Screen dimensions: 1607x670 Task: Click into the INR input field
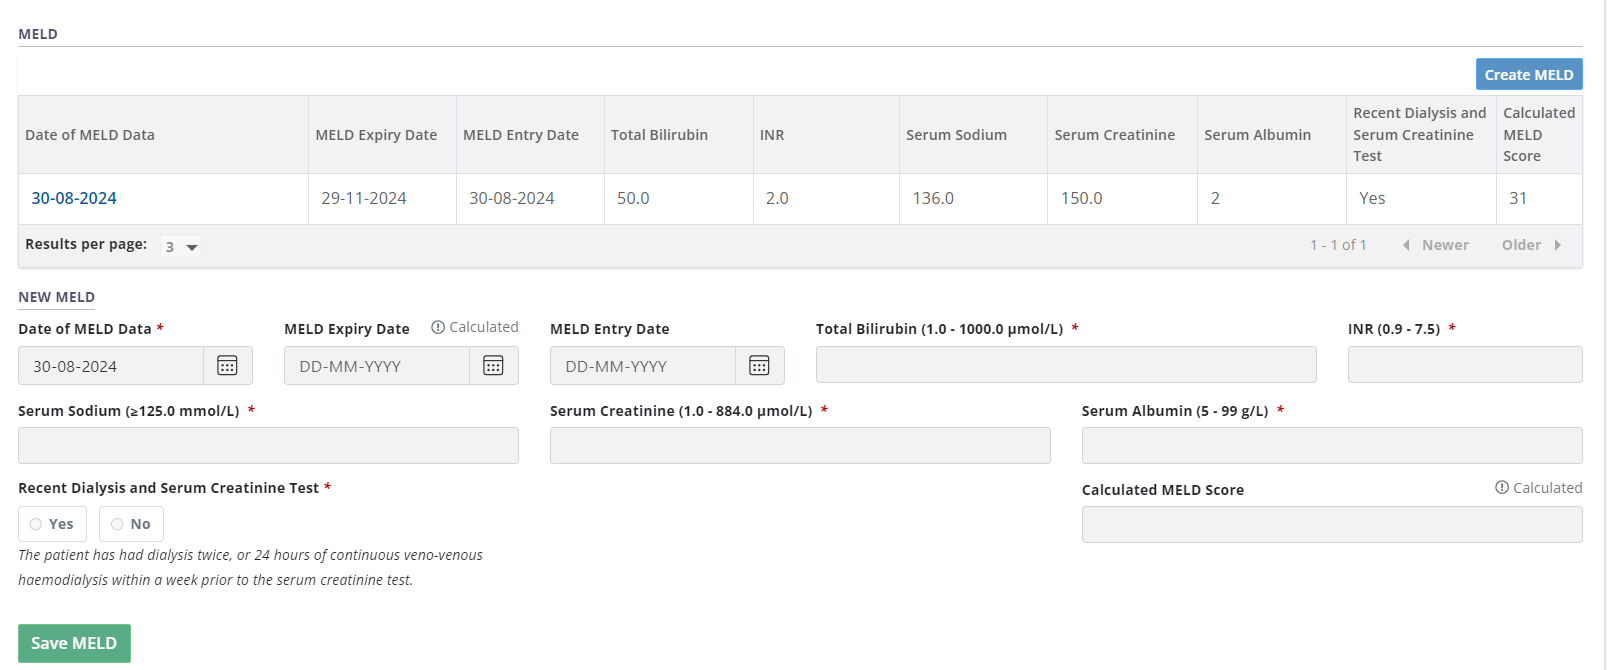[1464, 365]
